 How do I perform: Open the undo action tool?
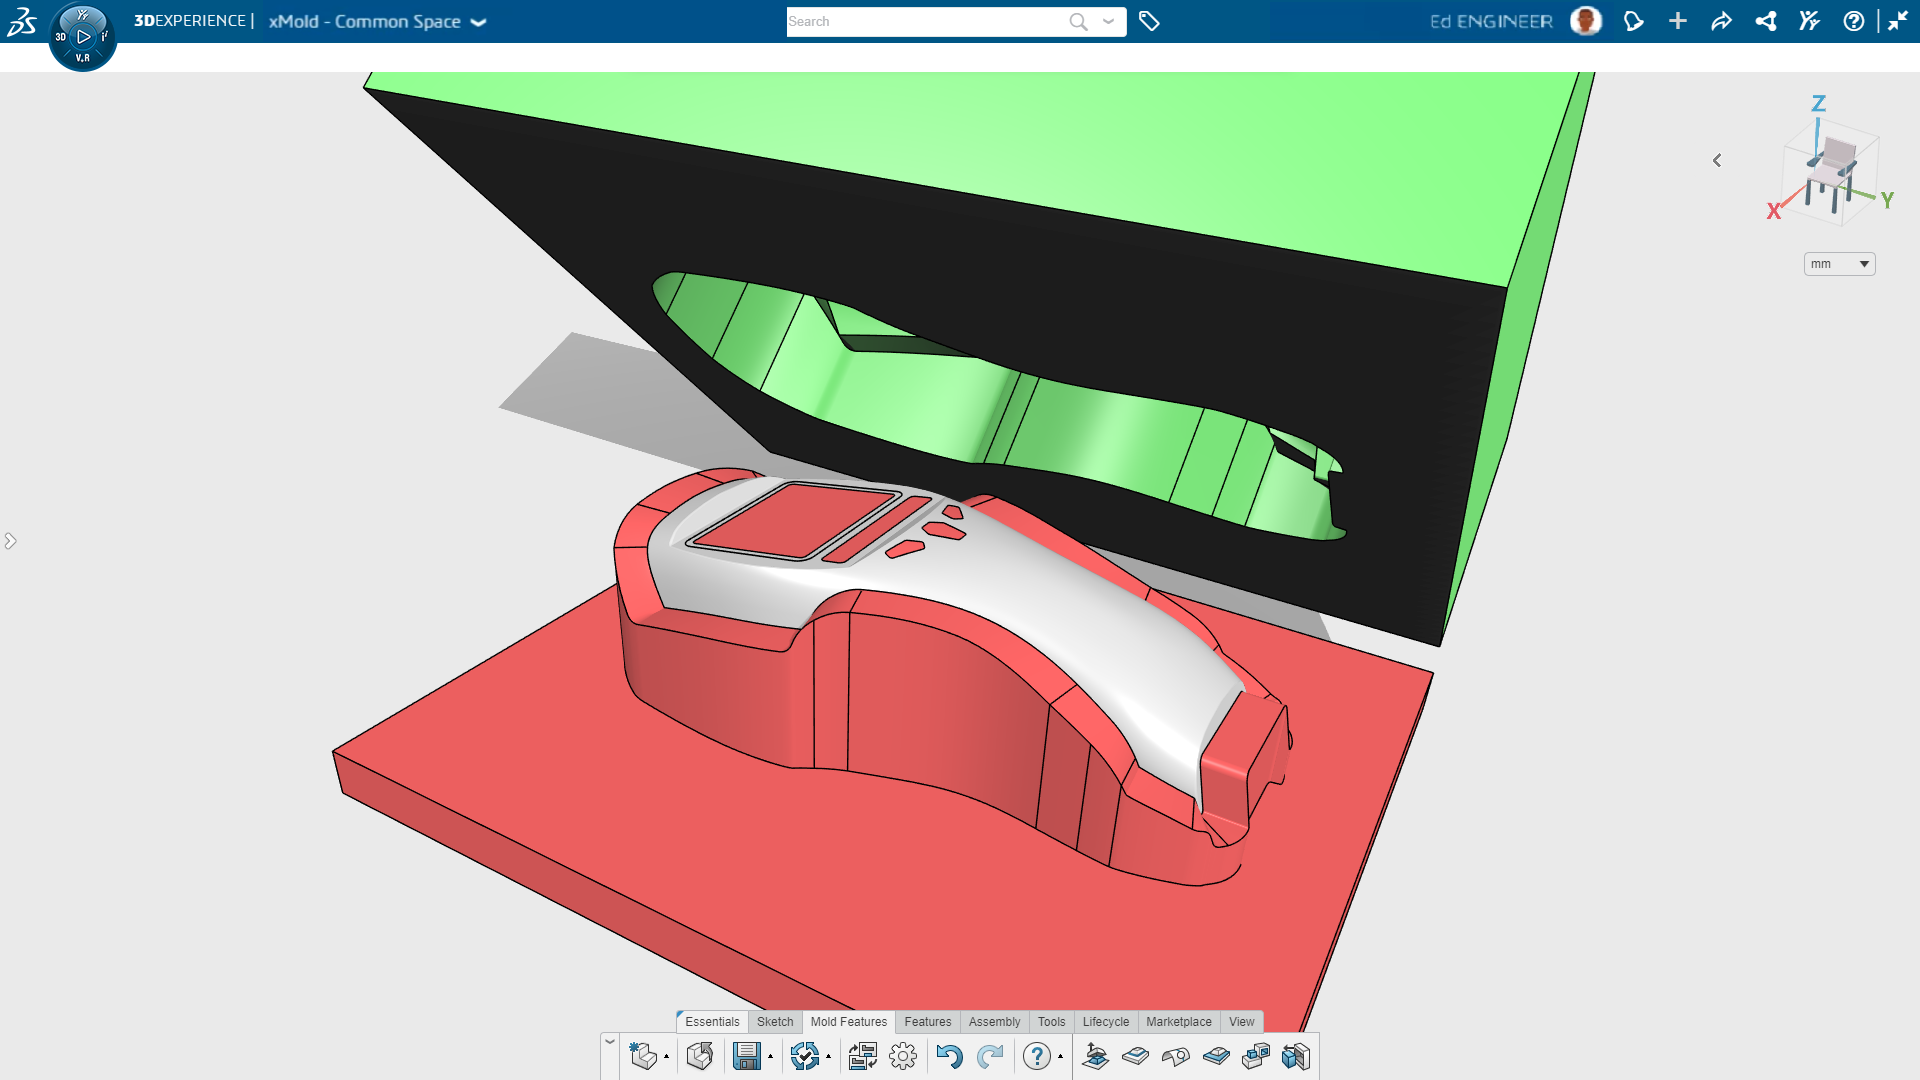(948, 1055)
